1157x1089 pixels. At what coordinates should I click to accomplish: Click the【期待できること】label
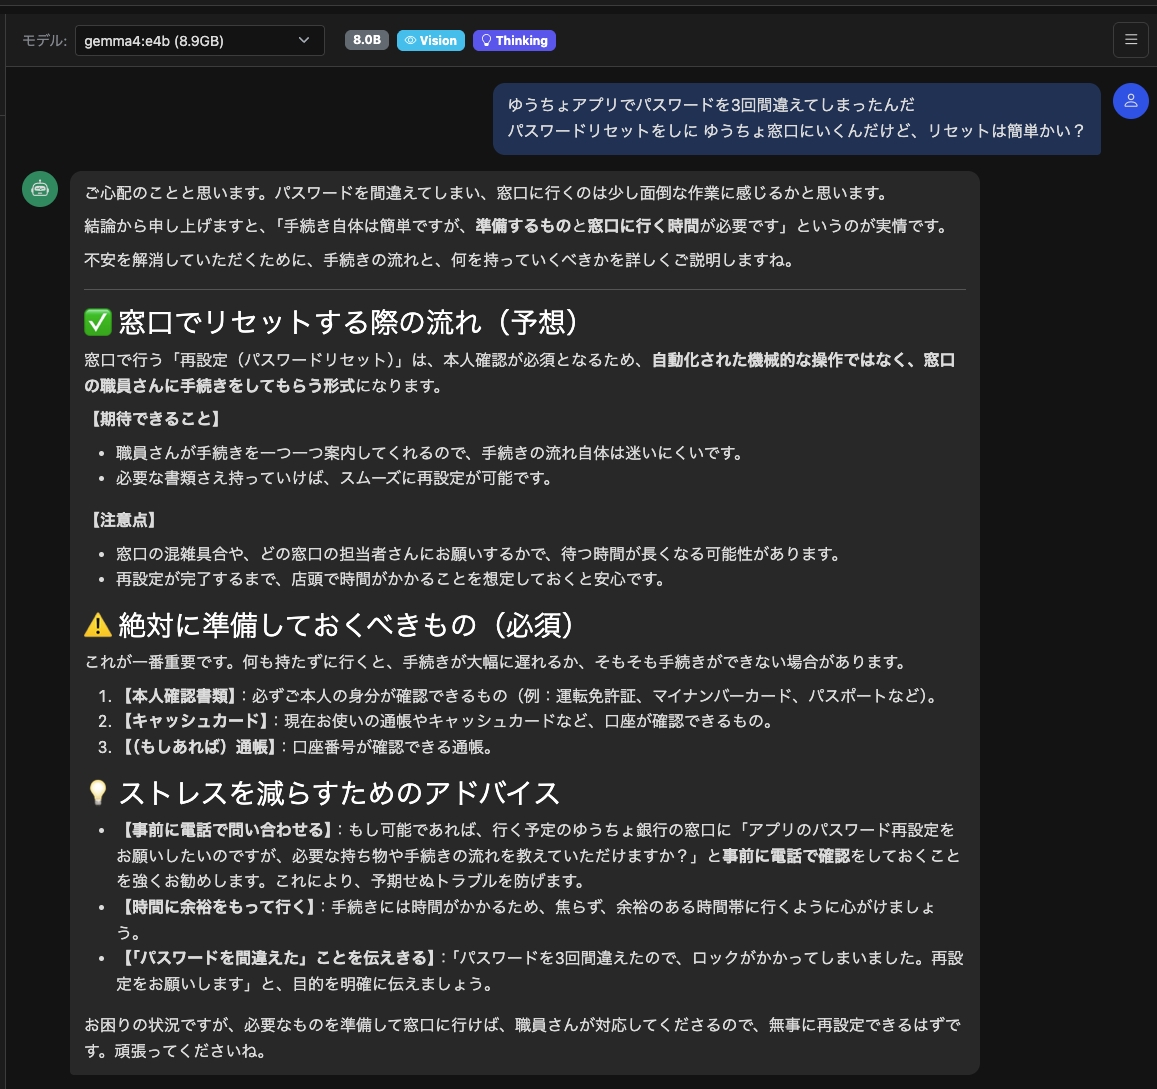[155, 419]
